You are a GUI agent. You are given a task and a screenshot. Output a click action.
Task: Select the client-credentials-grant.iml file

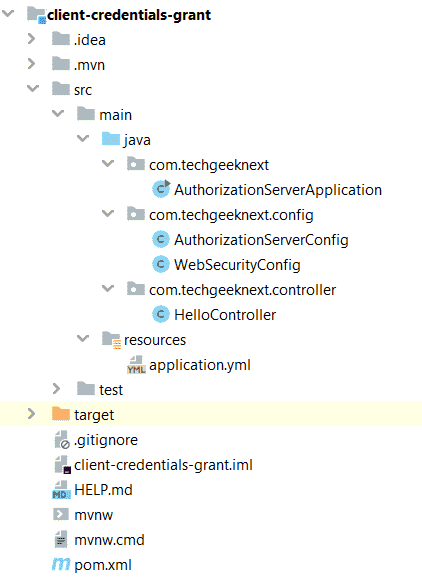[163, 465]
